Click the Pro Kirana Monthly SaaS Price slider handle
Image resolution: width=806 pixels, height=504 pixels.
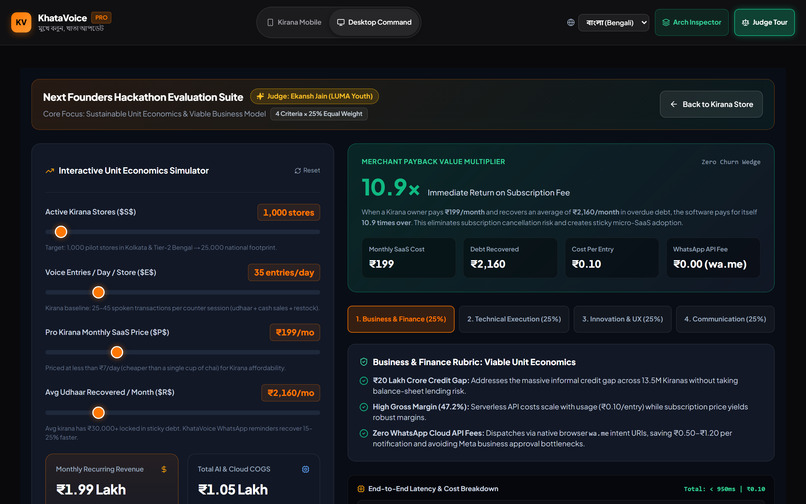[117, 352]
